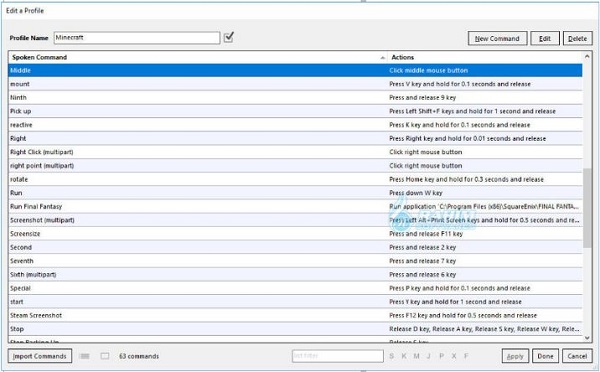Click the profile options checkmark icon beside Profile Name
This screenshot has height=372, width=600.
tap(228, 37)
